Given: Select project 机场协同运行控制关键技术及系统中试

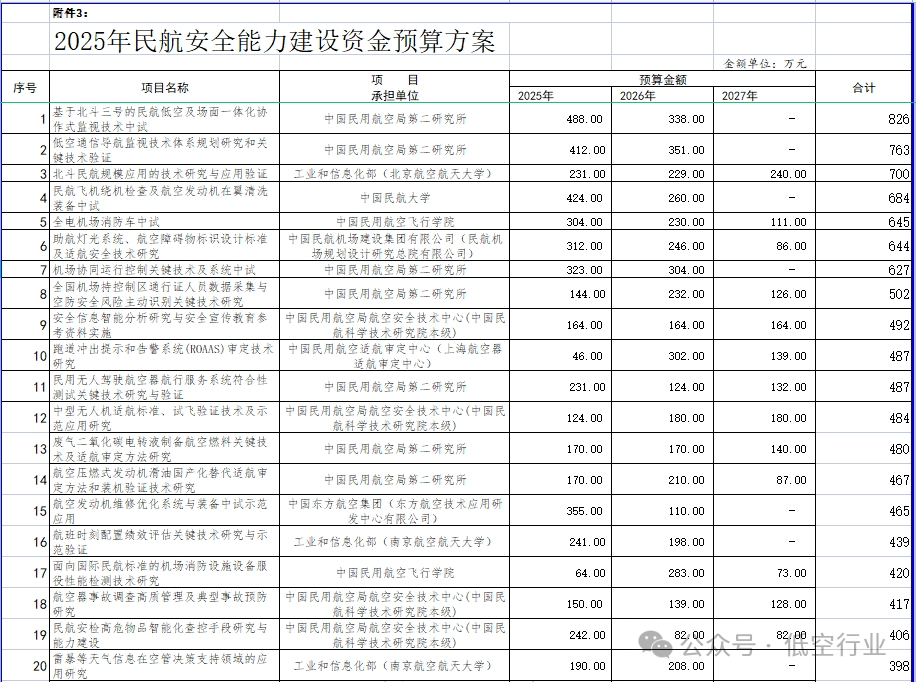Looking at the screenshot, I should [165, 269].
